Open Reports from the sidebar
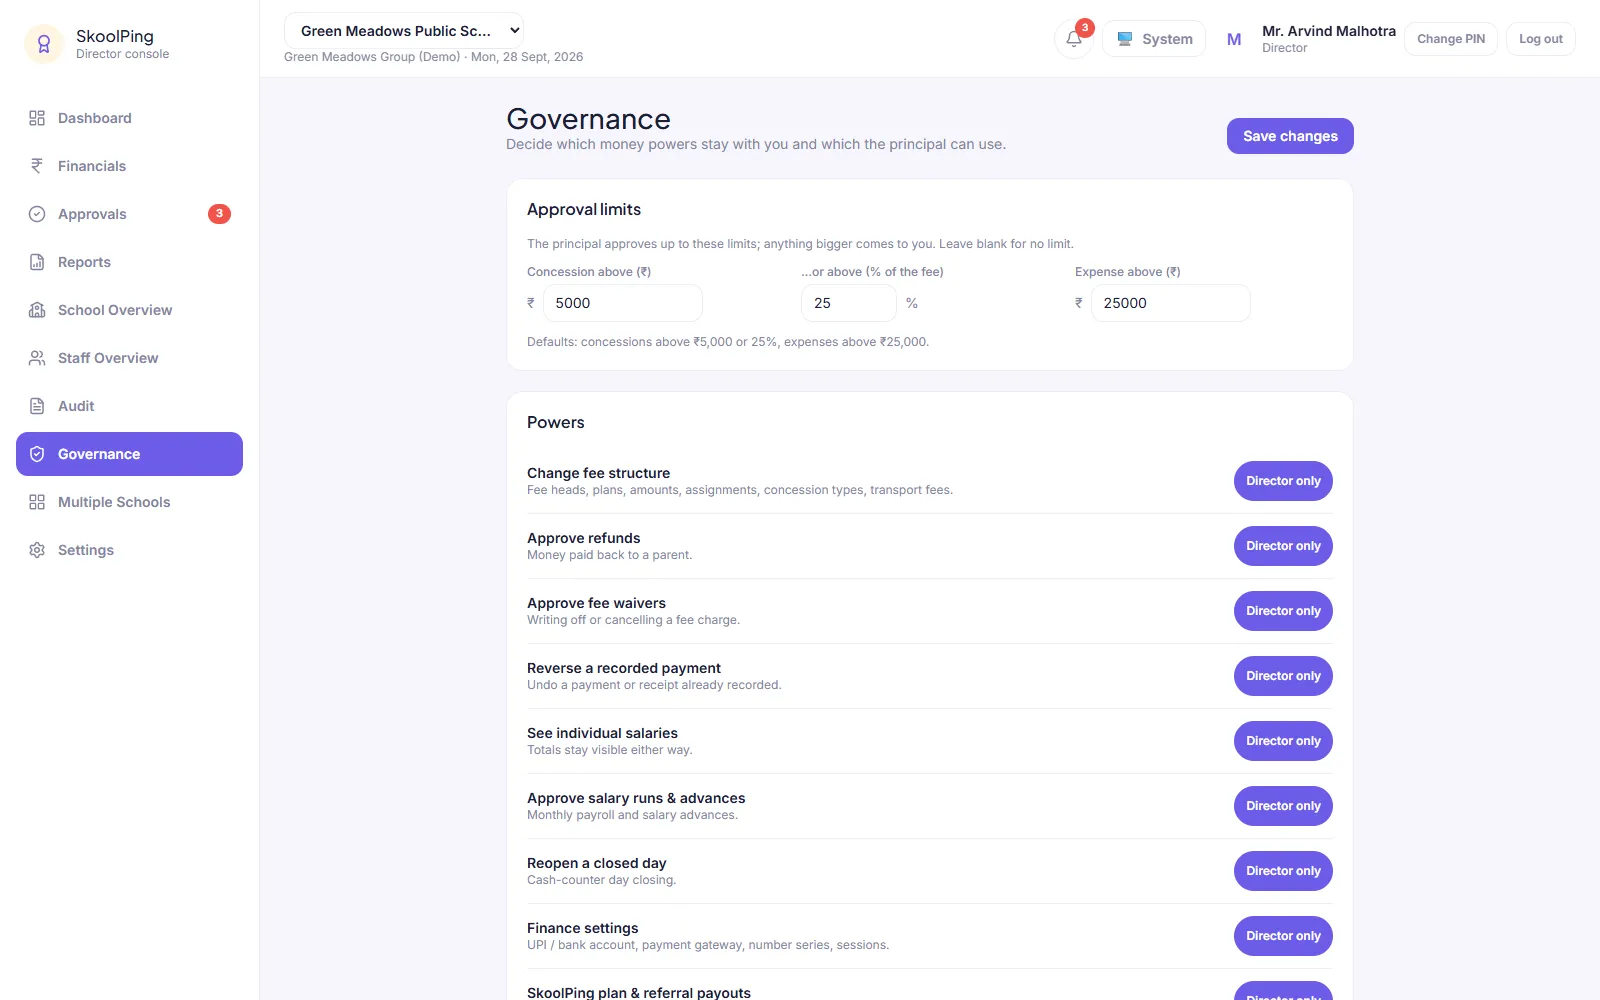 point(129,262)
